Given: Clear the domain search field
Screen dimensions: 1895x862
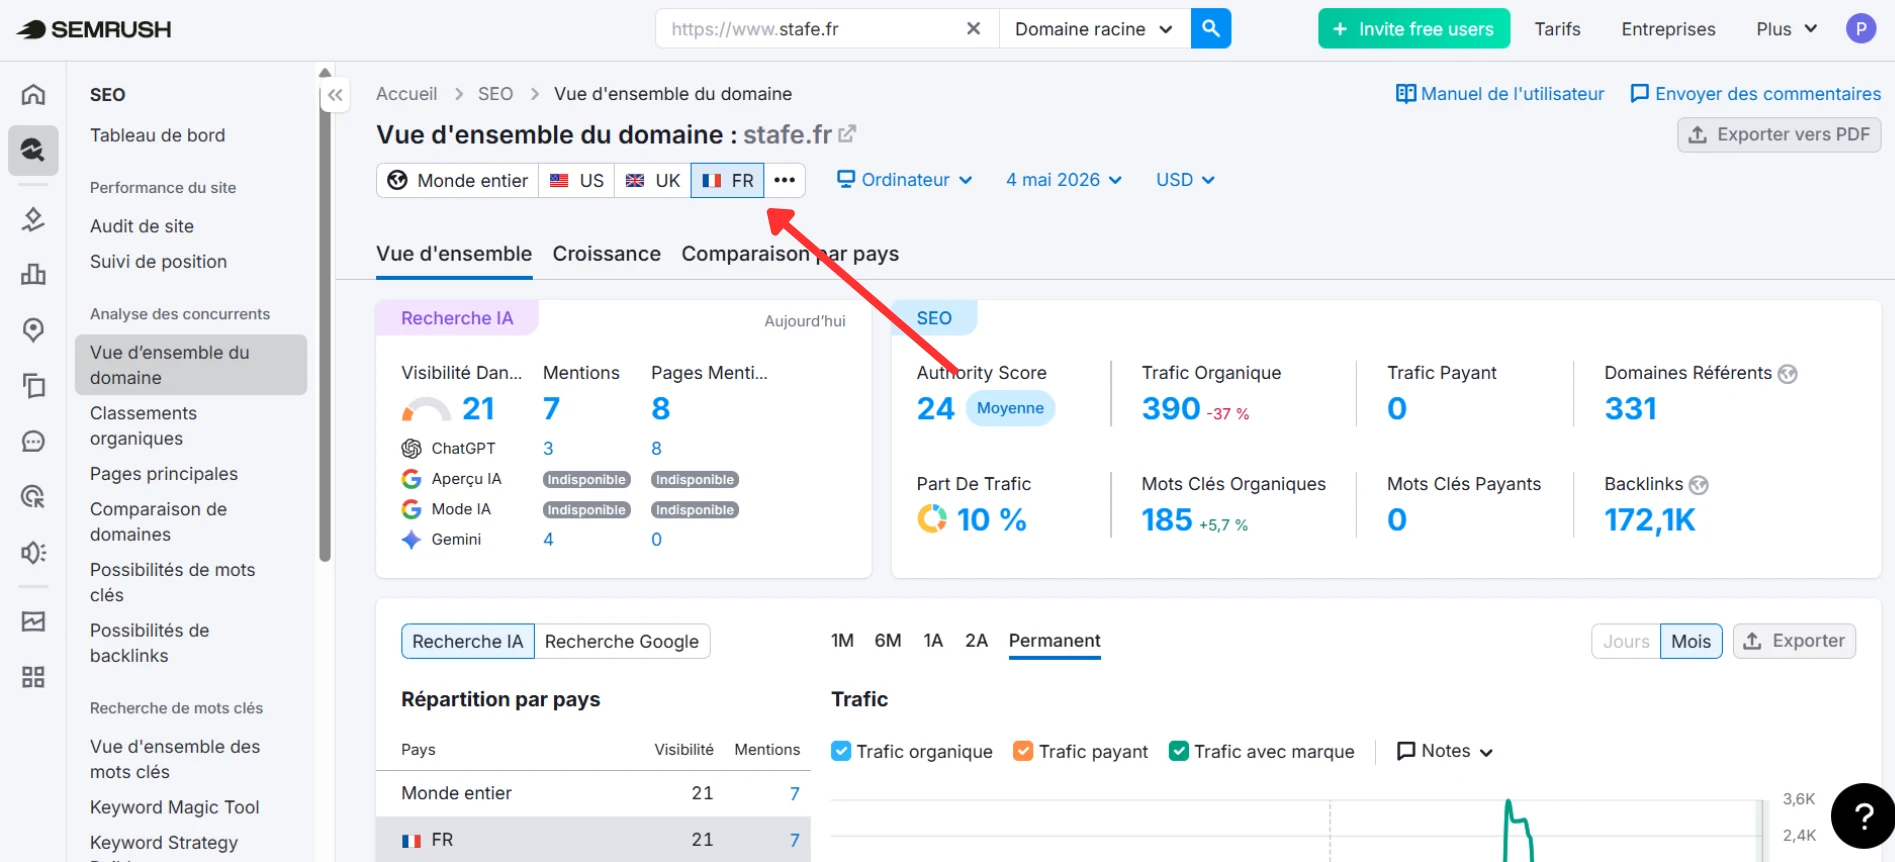Looking at the screenshot, I should [973, 29].
